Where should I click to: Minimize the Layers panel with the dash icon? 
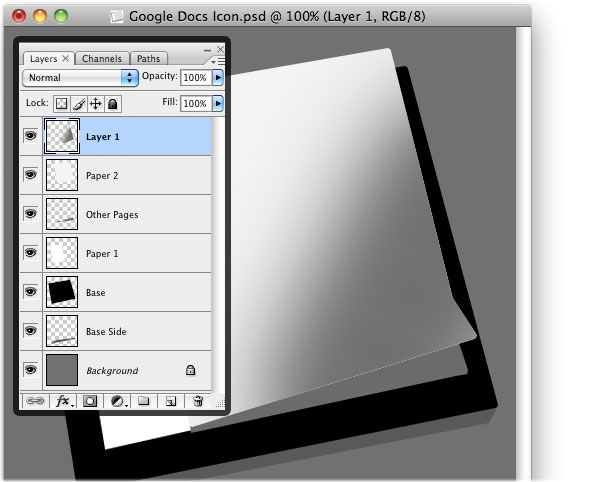[207, 50]
